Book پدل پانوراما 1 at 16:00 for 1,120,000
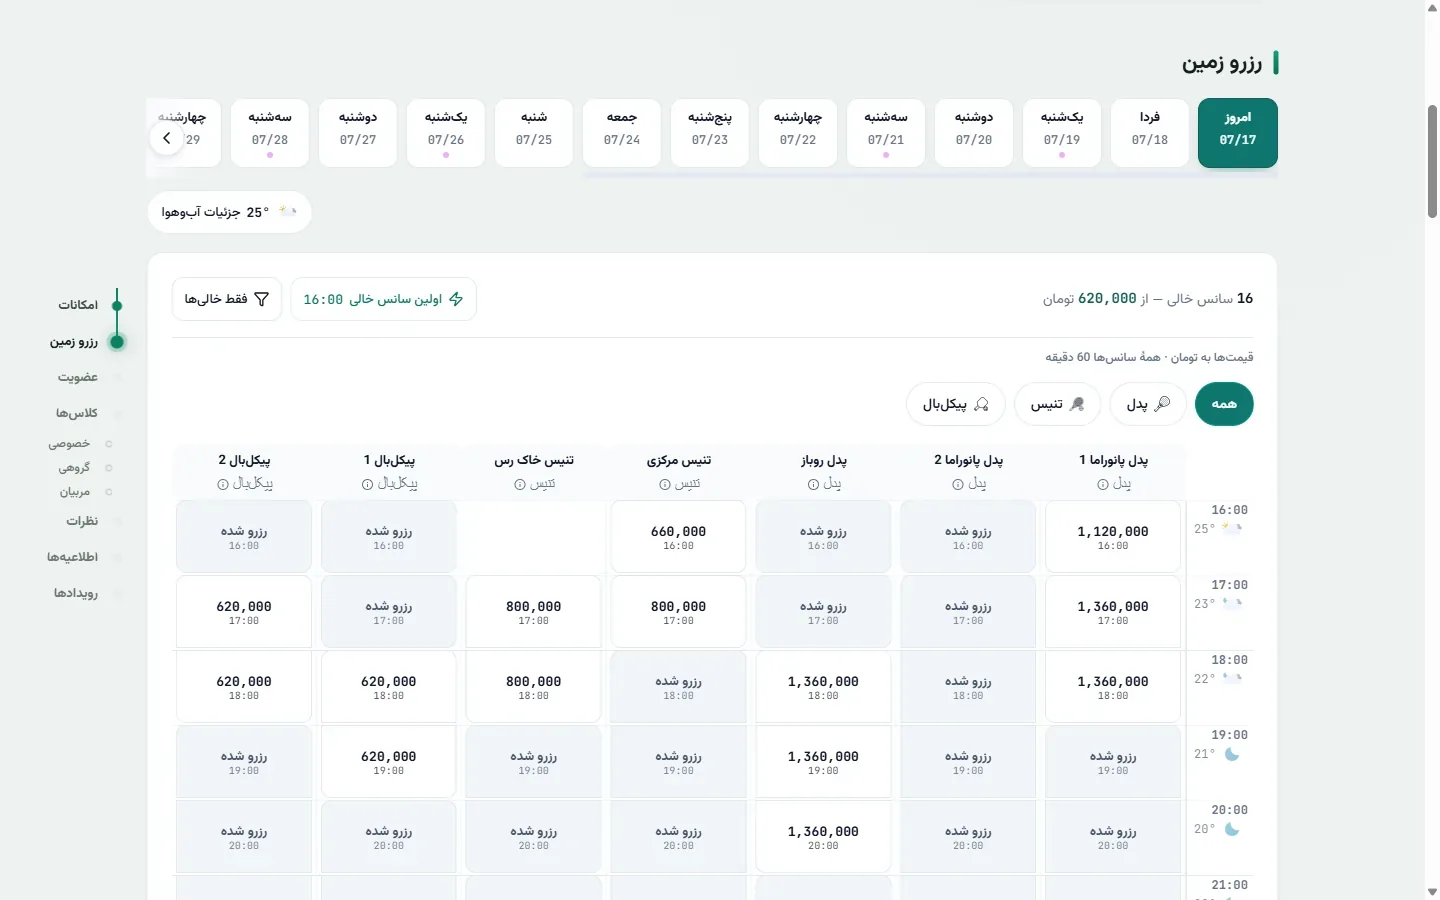 (x=1113, y=537)
